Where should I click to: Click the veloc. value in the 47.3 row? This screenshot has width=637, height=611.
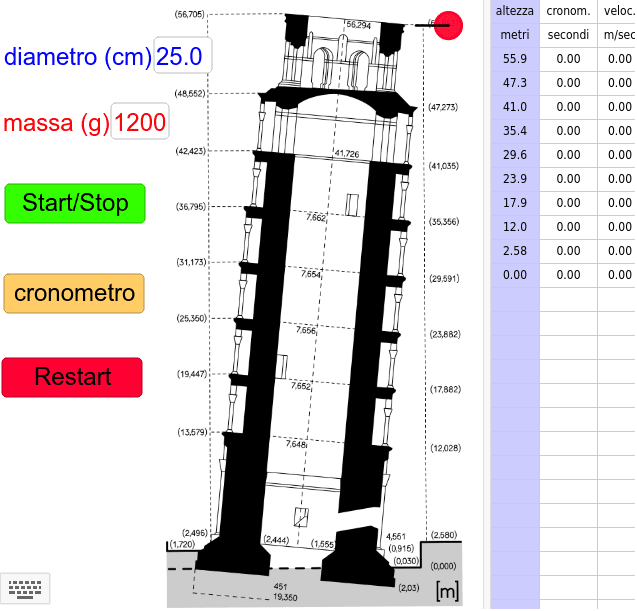pyautogui.click(x=617, y=83)
